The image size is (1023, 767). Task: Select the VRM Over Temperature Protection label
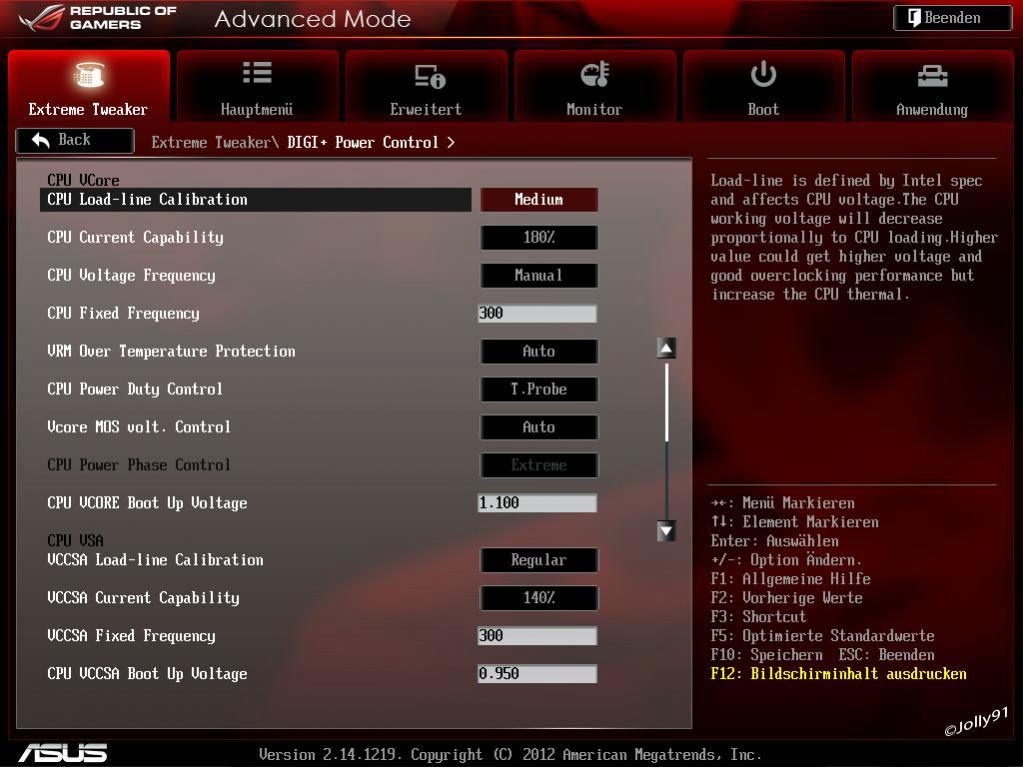pyautogui.click(x=171, y=351)
